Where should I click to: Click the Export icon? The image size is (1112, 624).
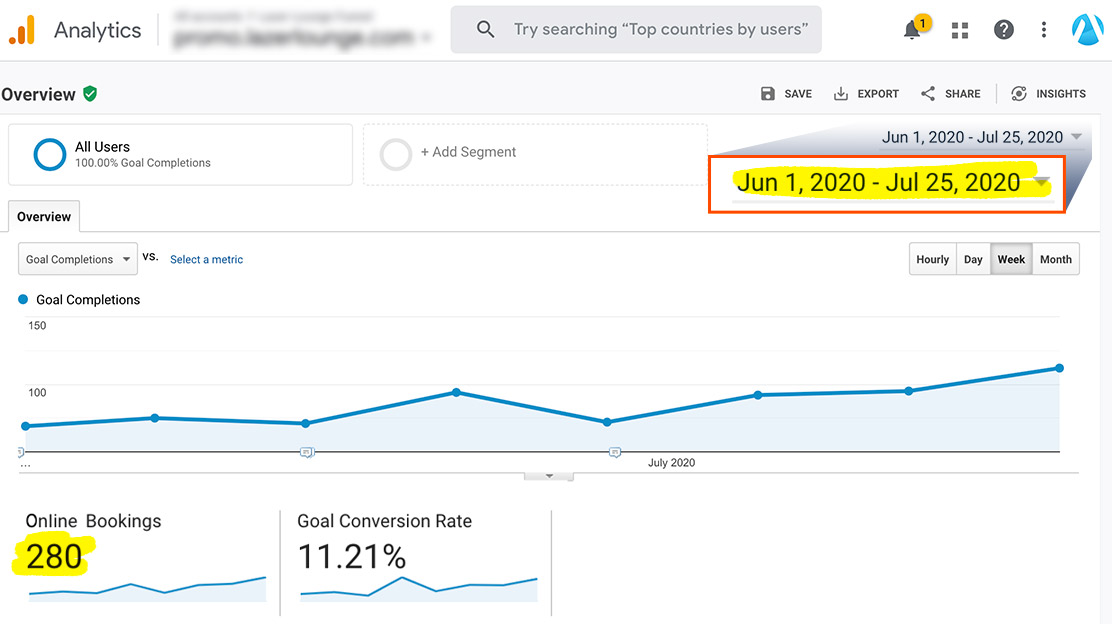click(841, 93)
